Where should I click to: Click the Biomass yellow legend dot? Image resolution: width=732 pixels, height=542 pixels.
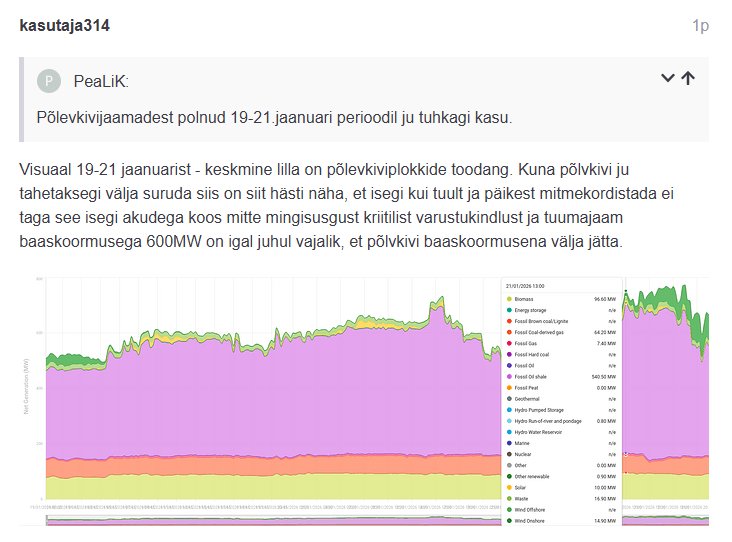pyautogui.click(x=509, y=299)
